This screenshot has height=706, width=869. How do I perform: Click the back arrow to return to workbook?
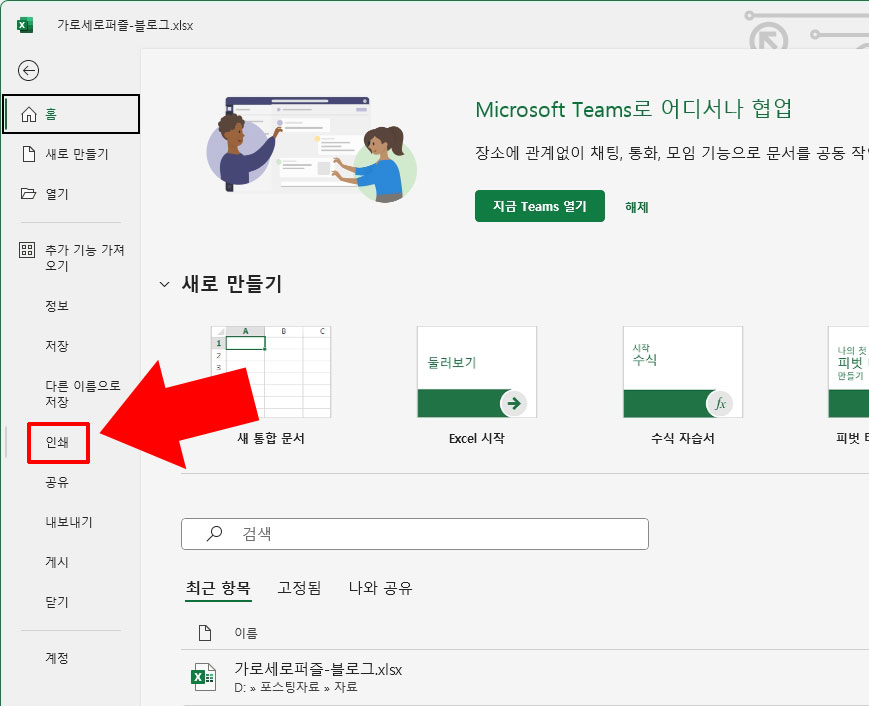pos(29,70)
